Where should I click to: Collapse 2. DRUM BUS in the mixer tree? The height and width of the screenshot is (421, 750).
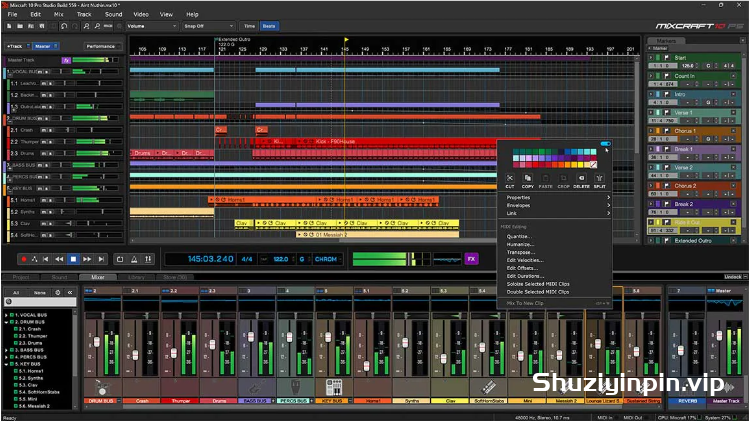pos(6,322)
